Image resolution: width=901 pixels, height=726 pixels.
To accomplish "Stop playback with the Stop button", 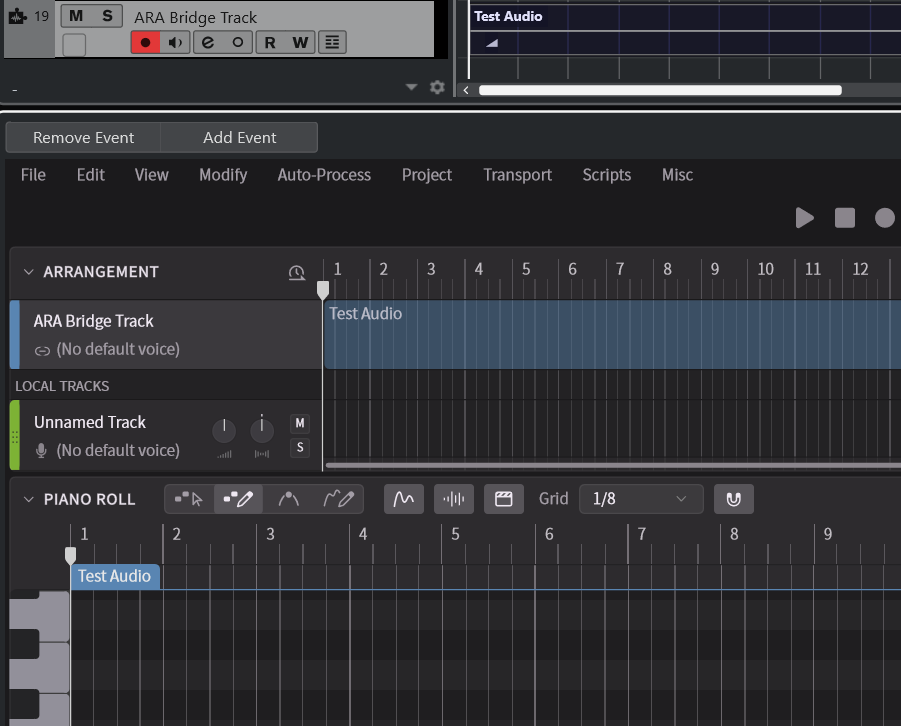I will 845,218.
